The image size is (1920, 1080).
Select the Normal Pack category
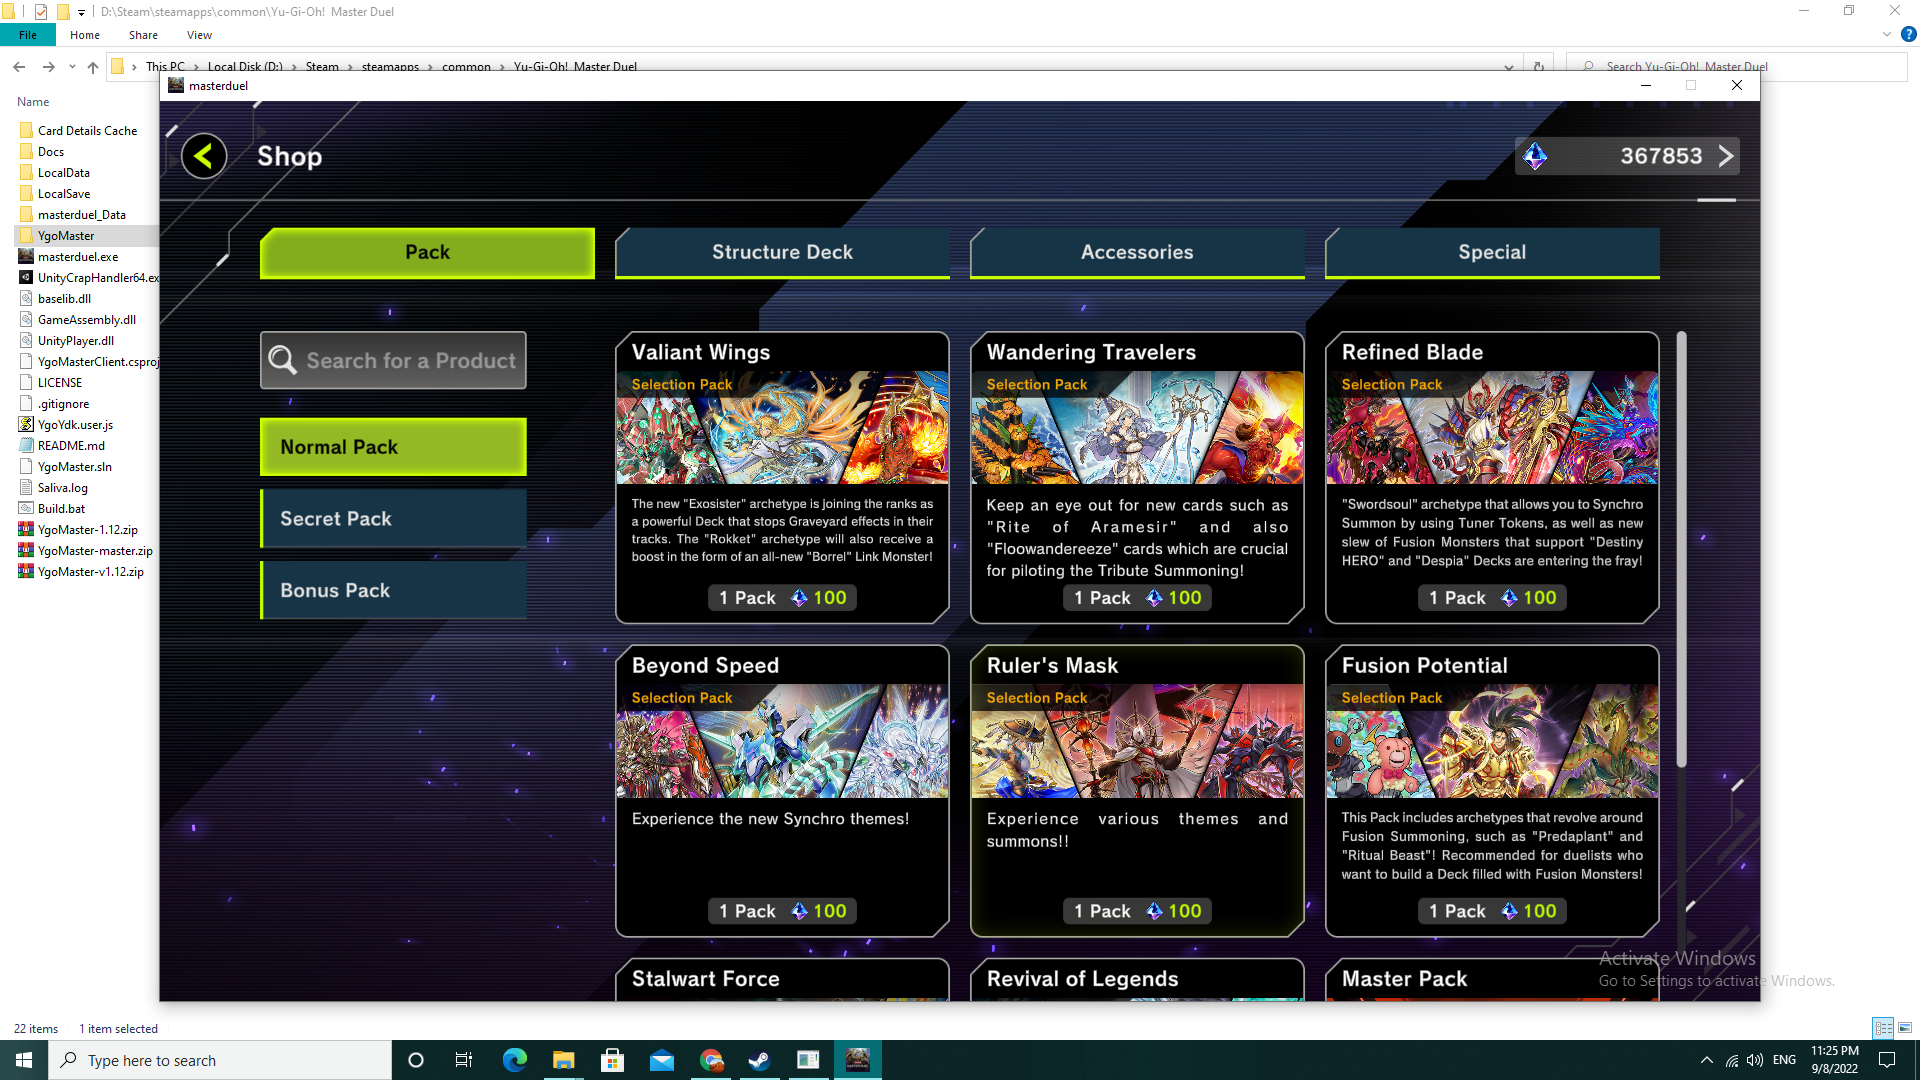pyautogui.click(x=393, y=447)
